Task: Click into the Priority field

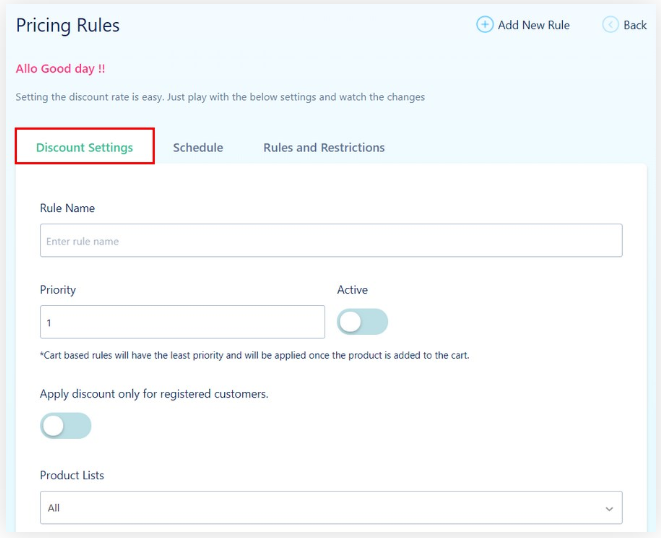Action: click(182, 323)
